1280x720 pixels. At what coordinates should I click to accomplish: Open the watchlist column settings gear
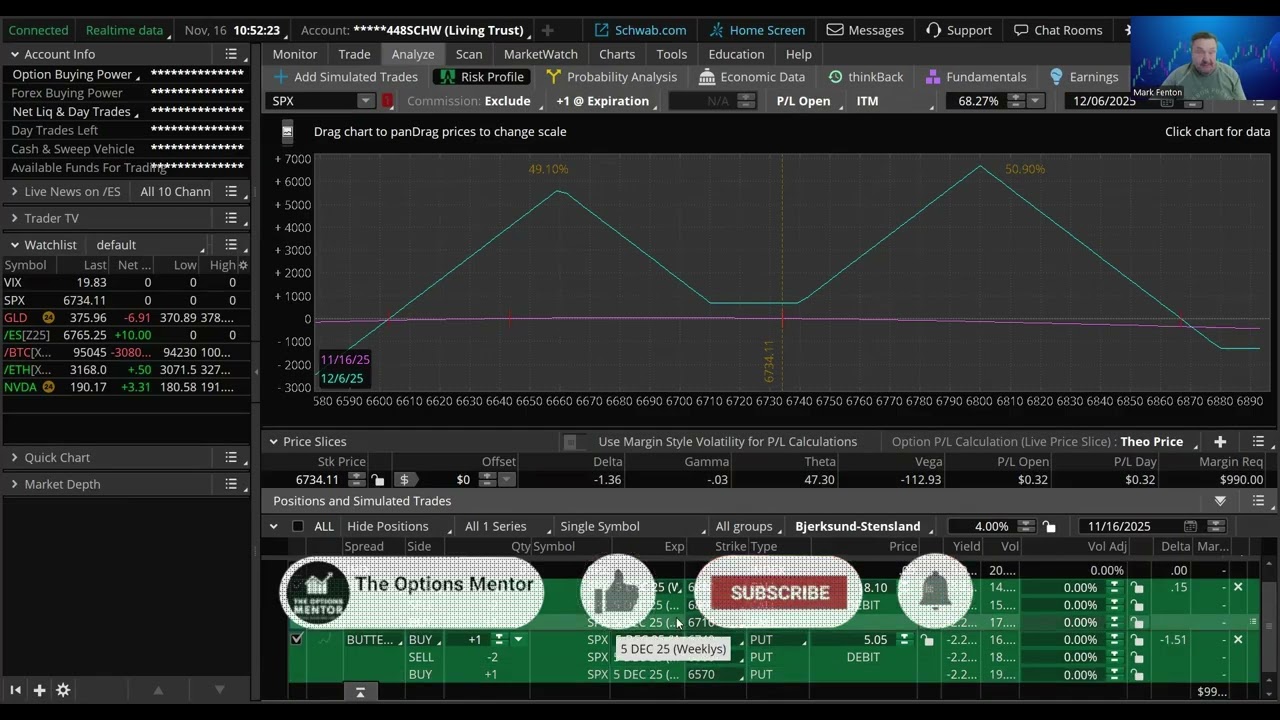pyautogui.click(x=243, y=265)
